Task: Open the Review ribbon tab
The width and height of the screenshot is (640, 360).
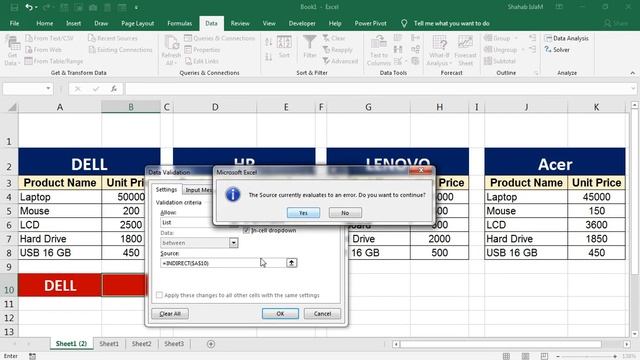Action: [x=240, y=23]
